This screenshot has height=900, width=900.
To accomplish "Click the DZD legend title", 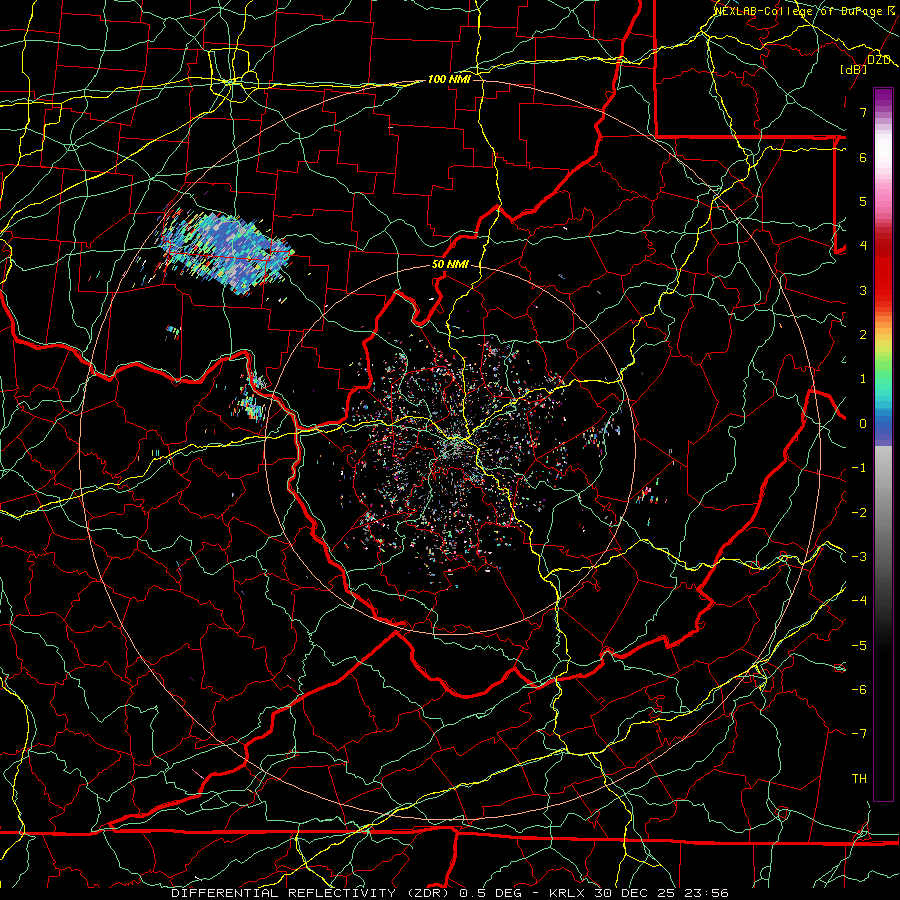I will (878, 60).
